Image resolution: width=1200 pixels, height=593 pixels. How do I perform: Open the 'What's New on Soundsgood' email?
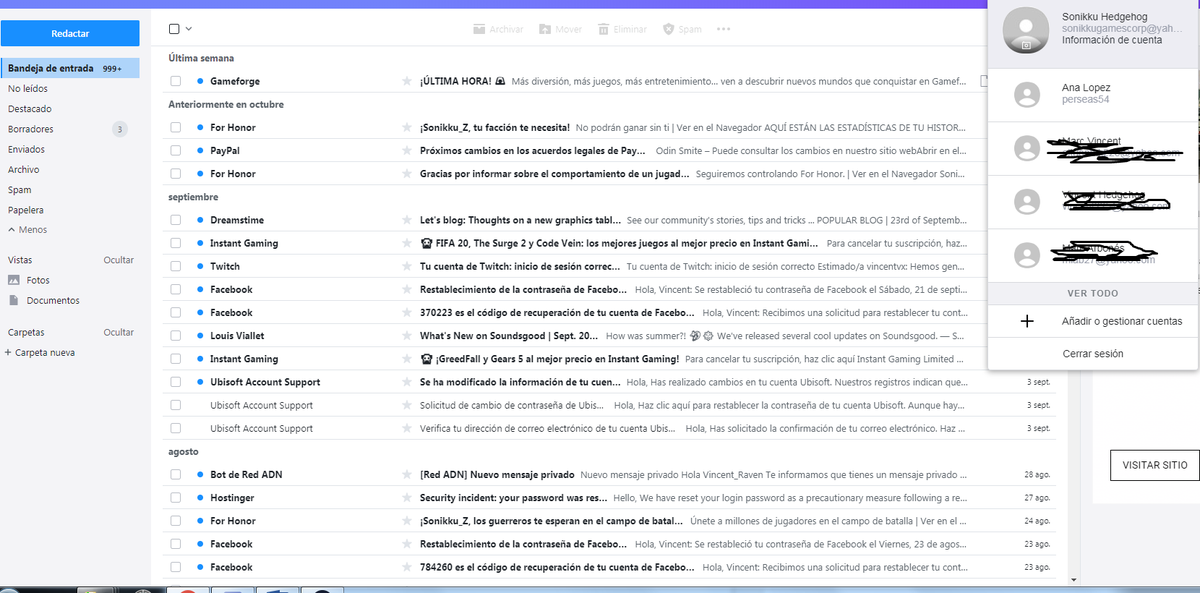609,336
